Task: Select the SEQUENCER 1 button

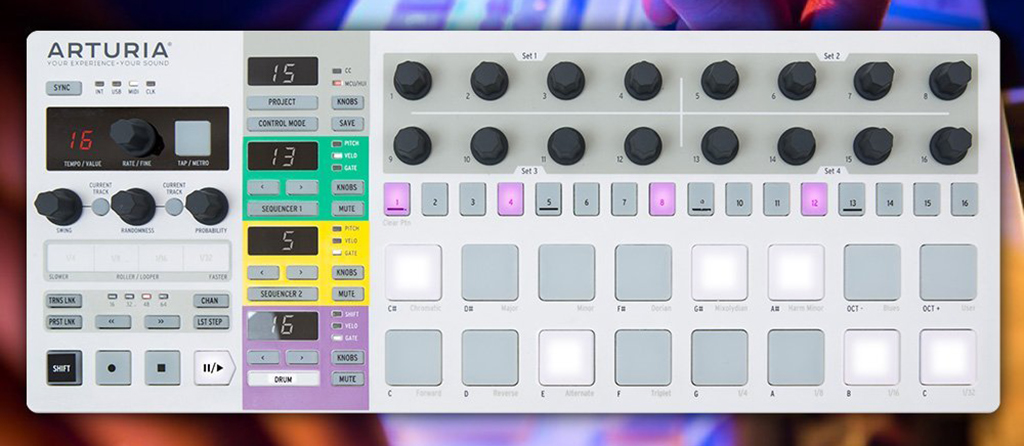Action: pos(283,210)
